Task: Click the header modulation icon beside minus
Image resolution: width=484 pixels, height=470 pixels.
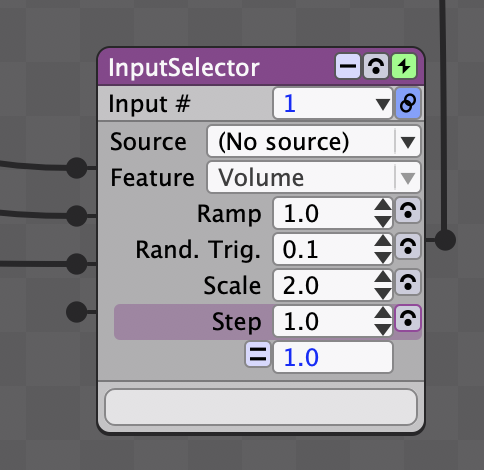Action: (376, 66)
